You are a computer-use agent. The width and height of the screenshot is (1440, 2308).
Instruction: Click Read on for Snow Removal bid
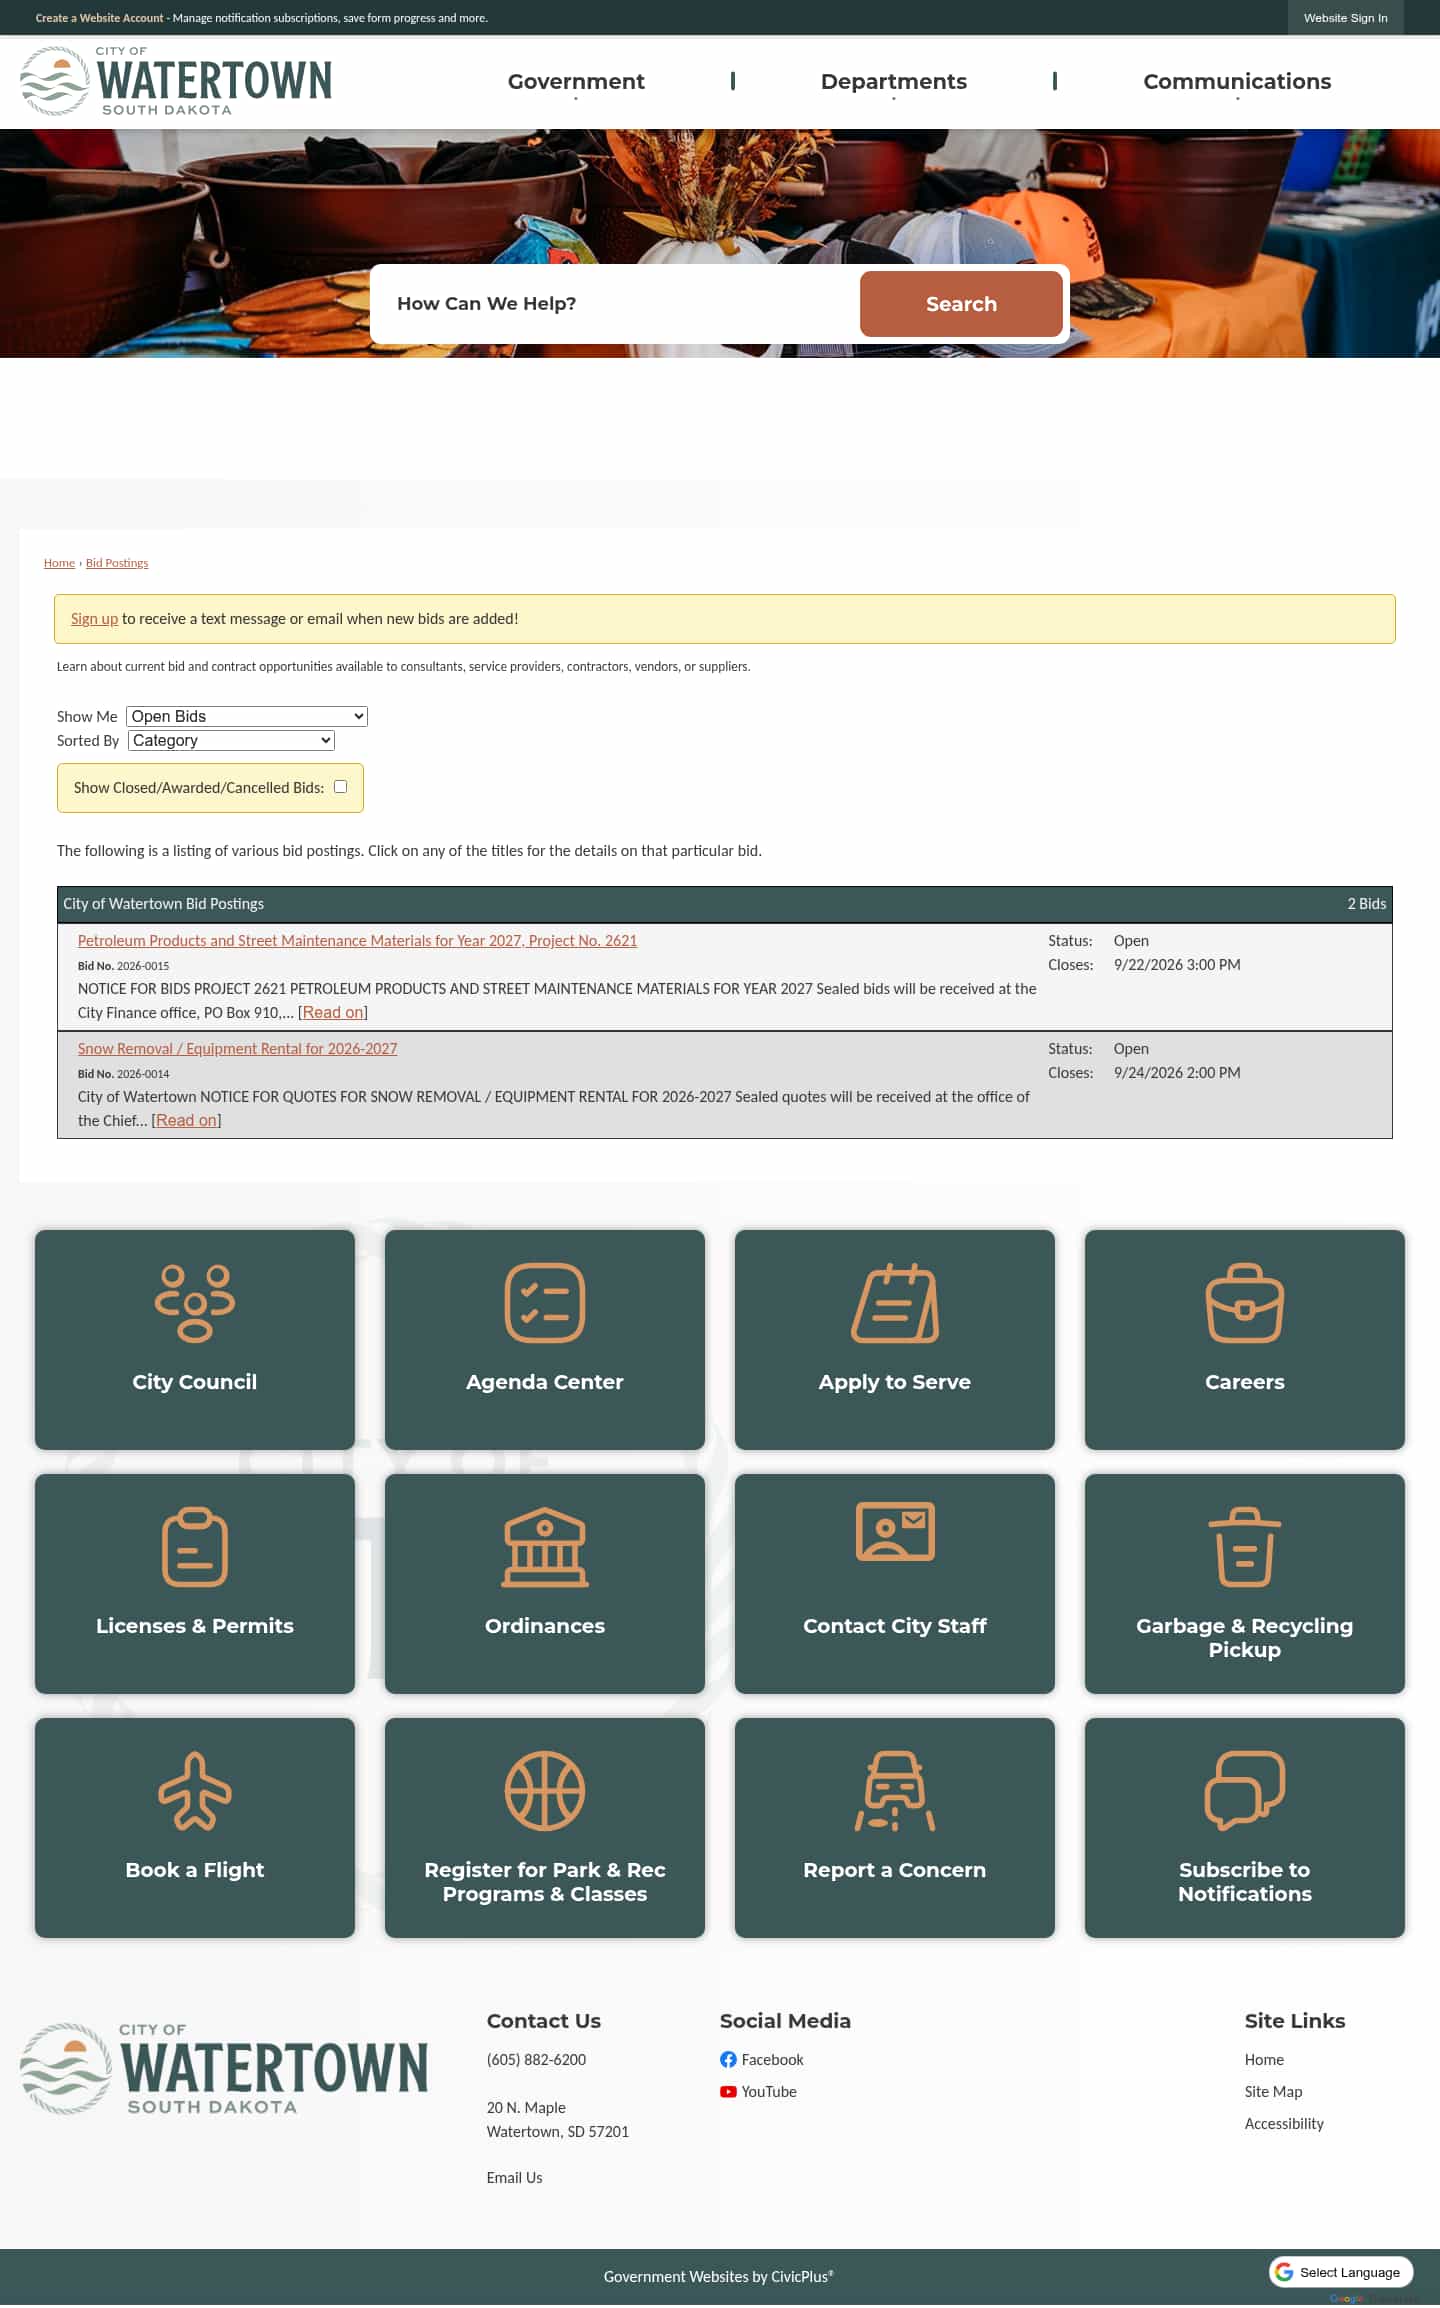point(186,1121)
